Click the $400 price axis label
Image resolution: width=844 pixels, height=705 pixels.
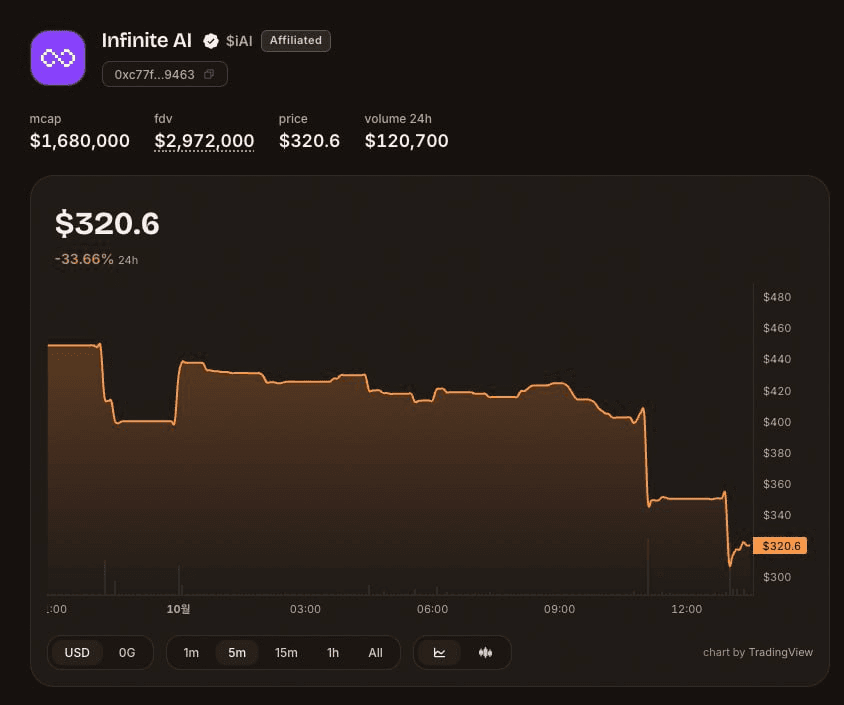tap(777, 422)
